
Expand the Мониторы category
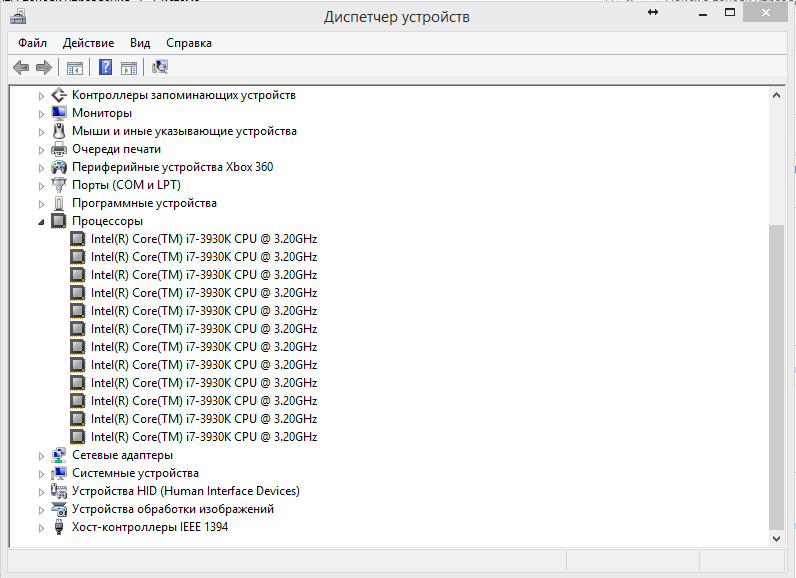tap(42, 114)
